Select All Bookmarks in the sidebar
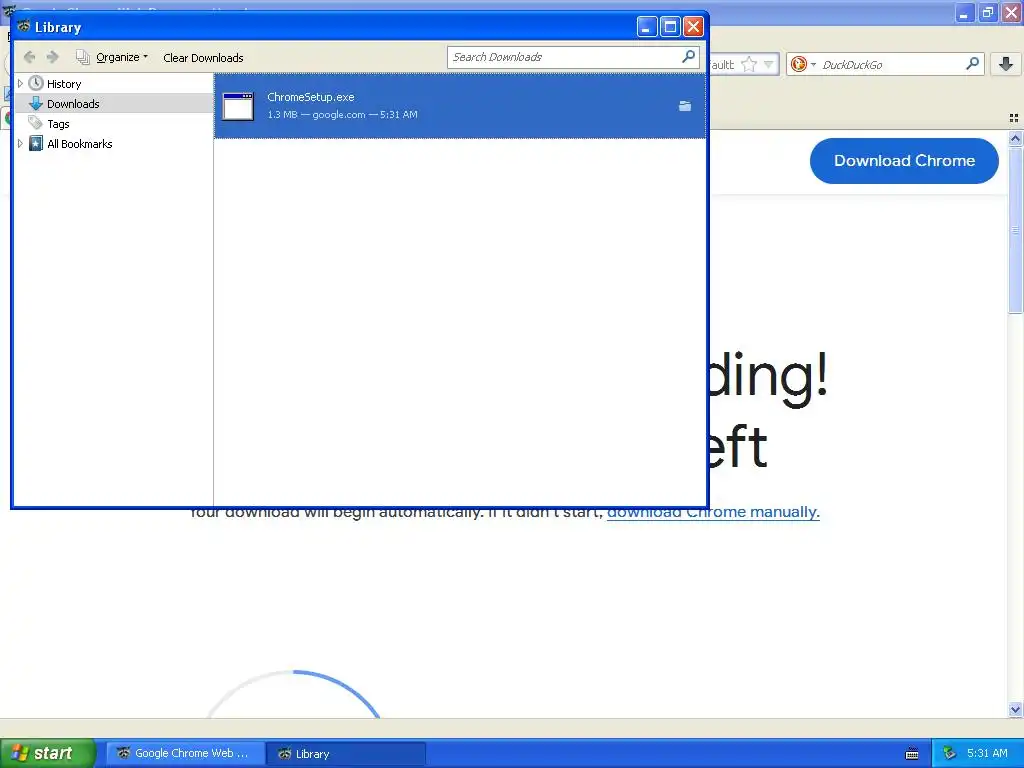 pos(80,144)
